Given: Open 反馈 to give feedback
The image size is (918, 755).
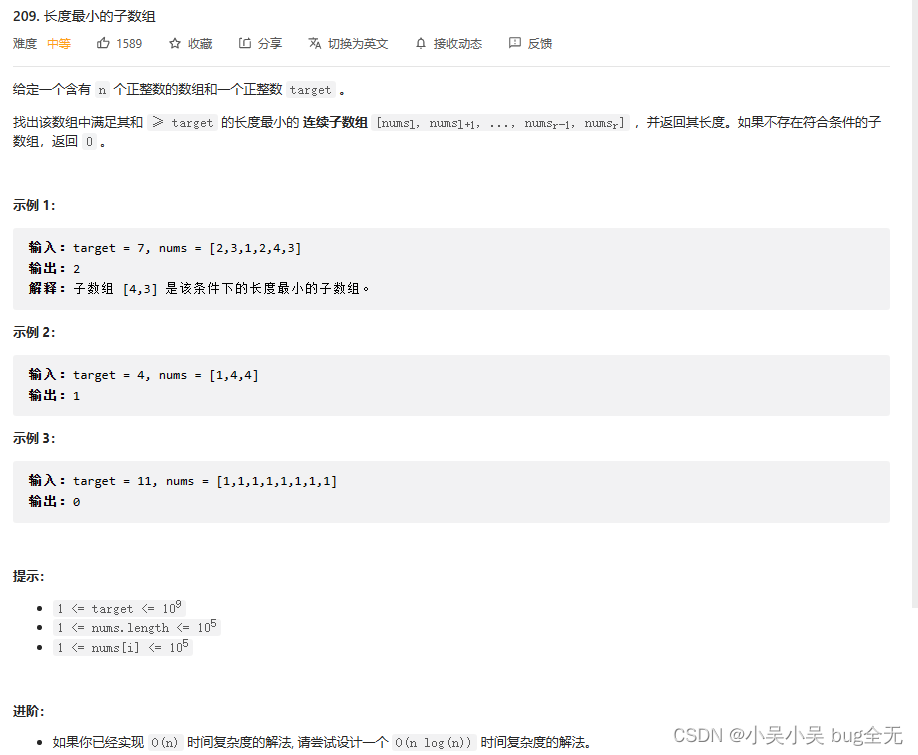Looking at the screenshot, I should (537, 43).
